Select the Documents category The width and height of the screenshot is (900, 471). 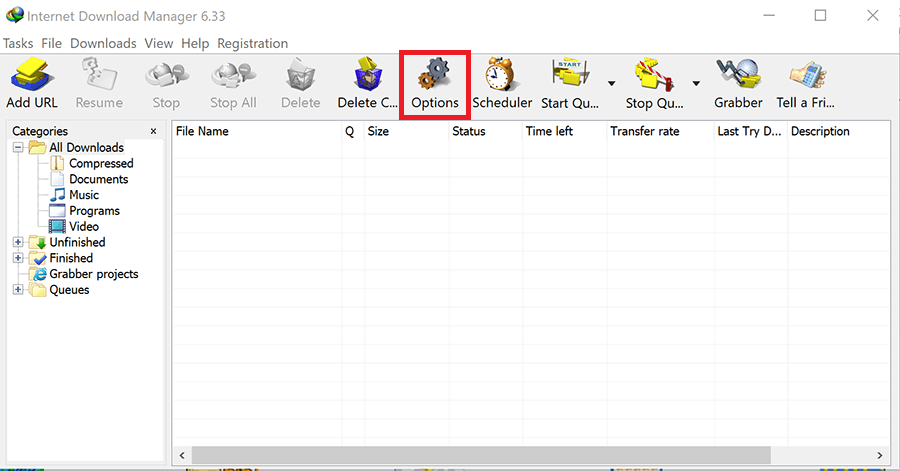pyautogui.click(x=99, y=179)
